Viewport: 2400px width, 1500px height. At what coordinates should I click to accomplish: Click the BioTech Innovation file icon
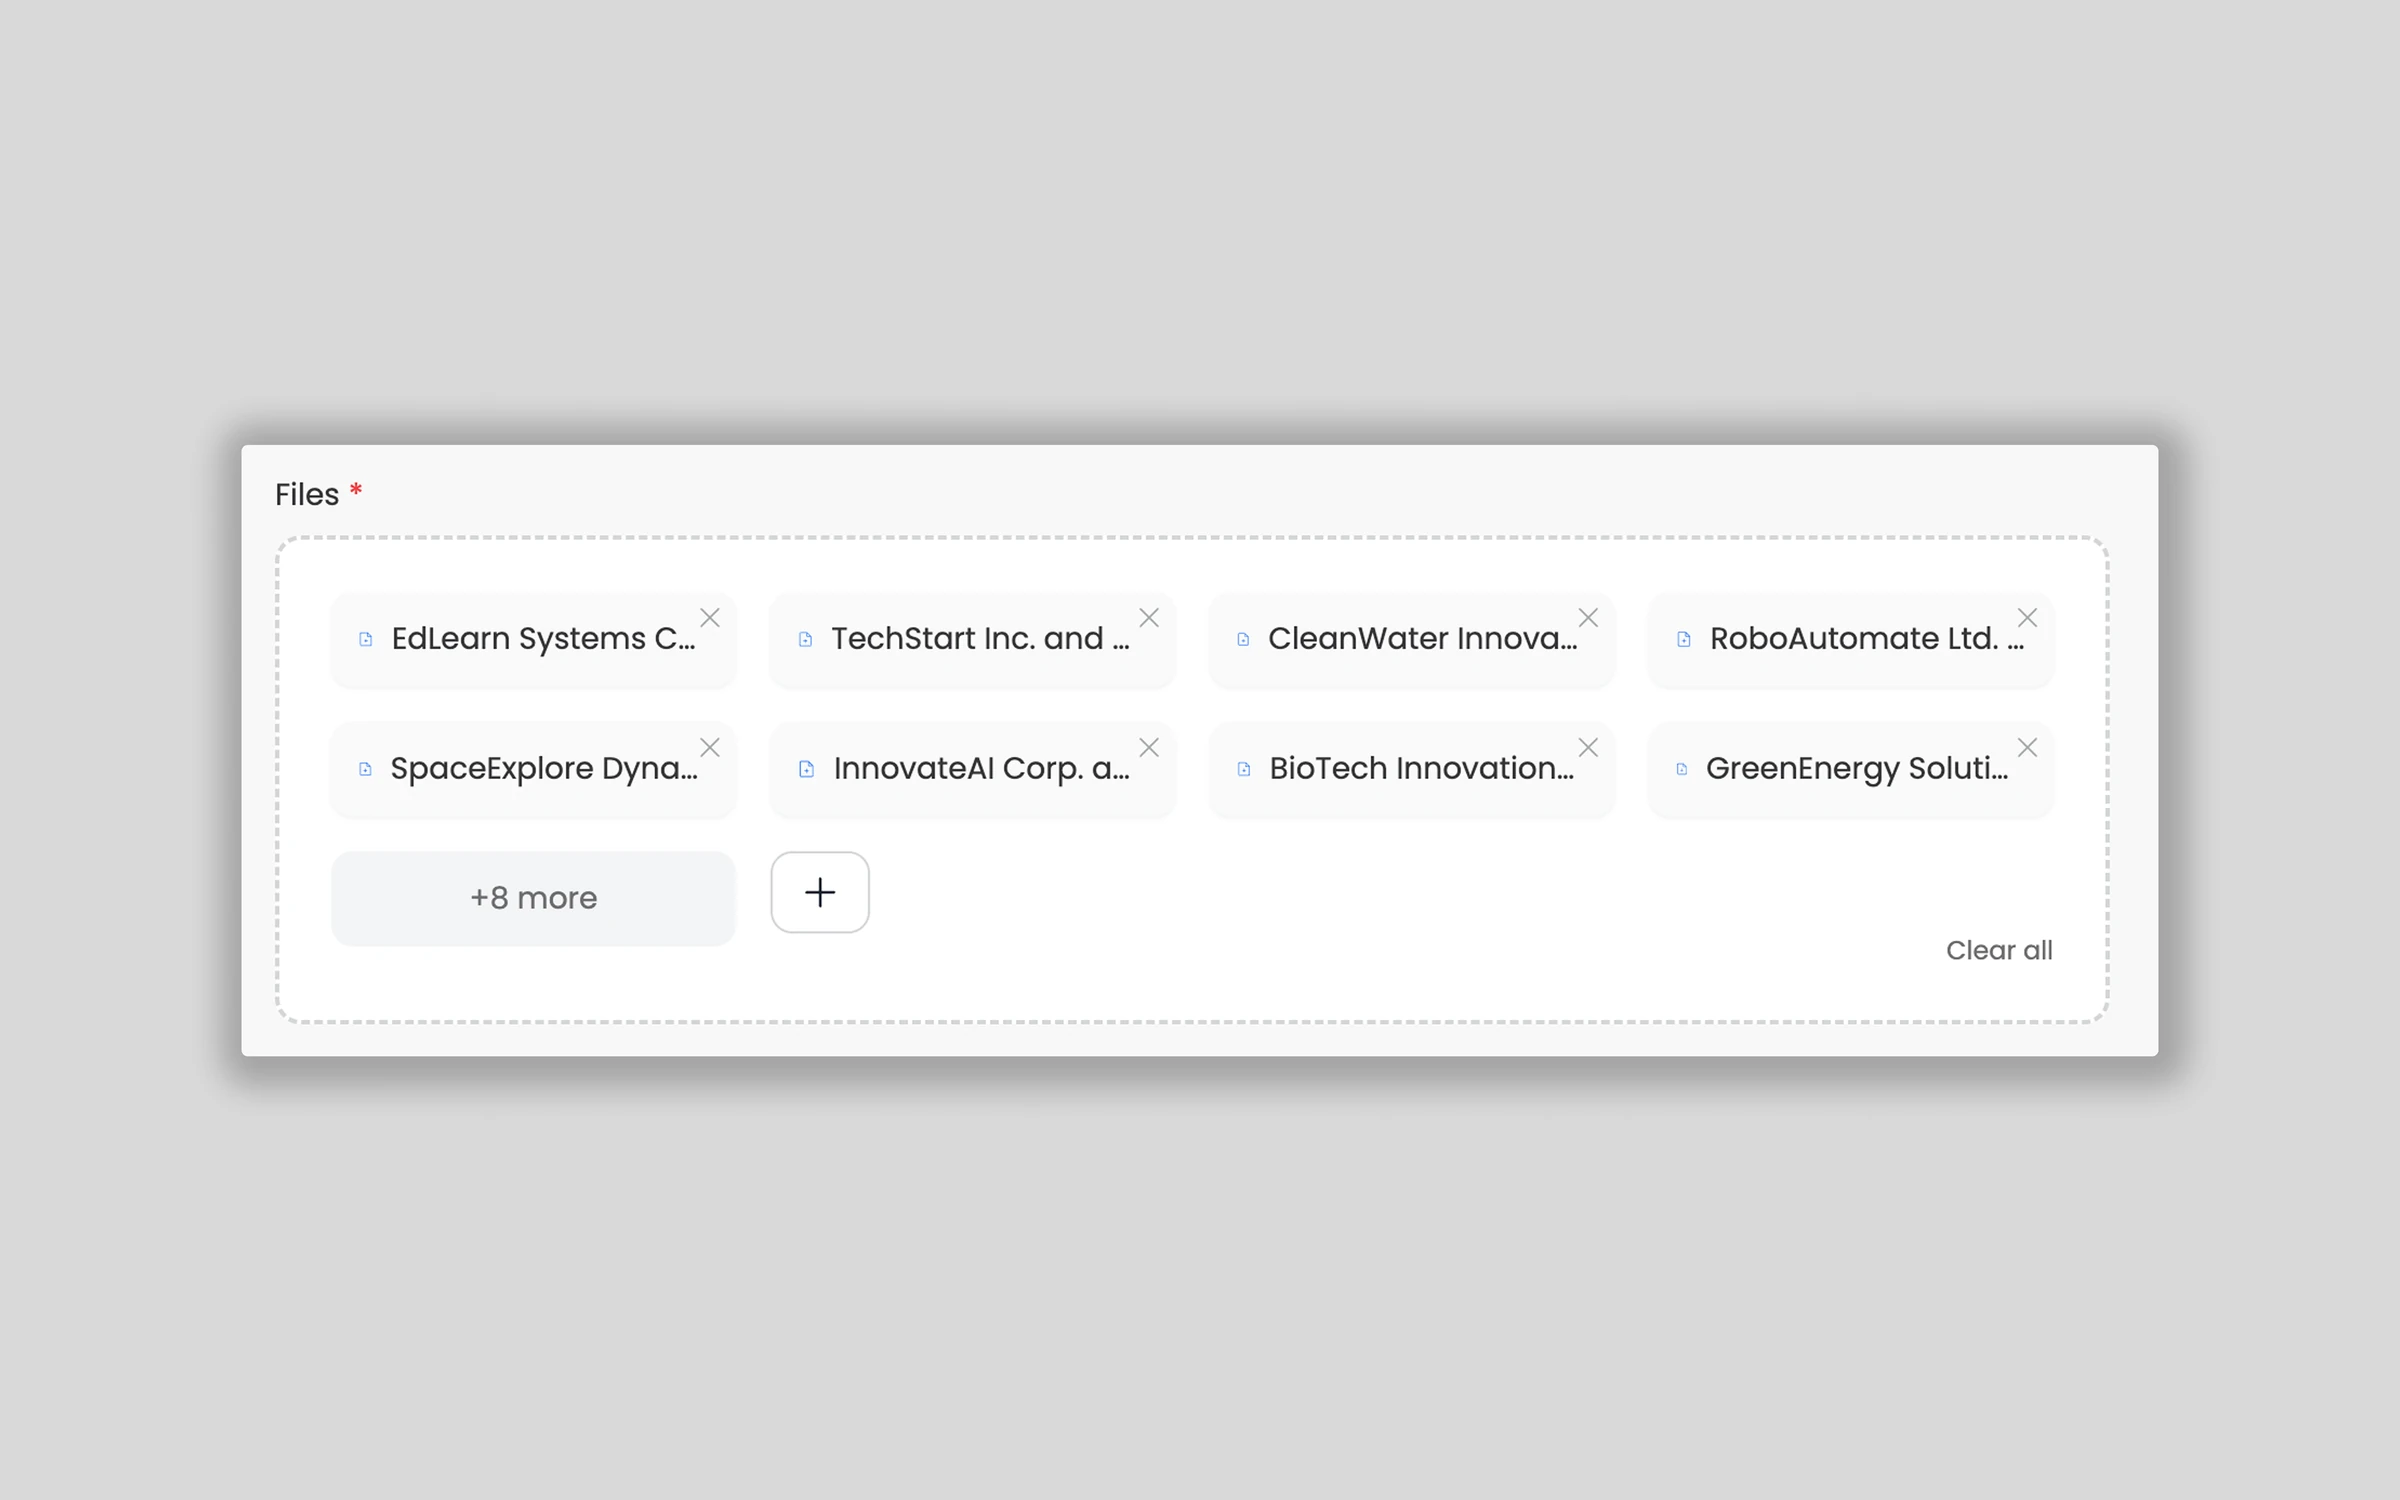tap(1244, 769)
